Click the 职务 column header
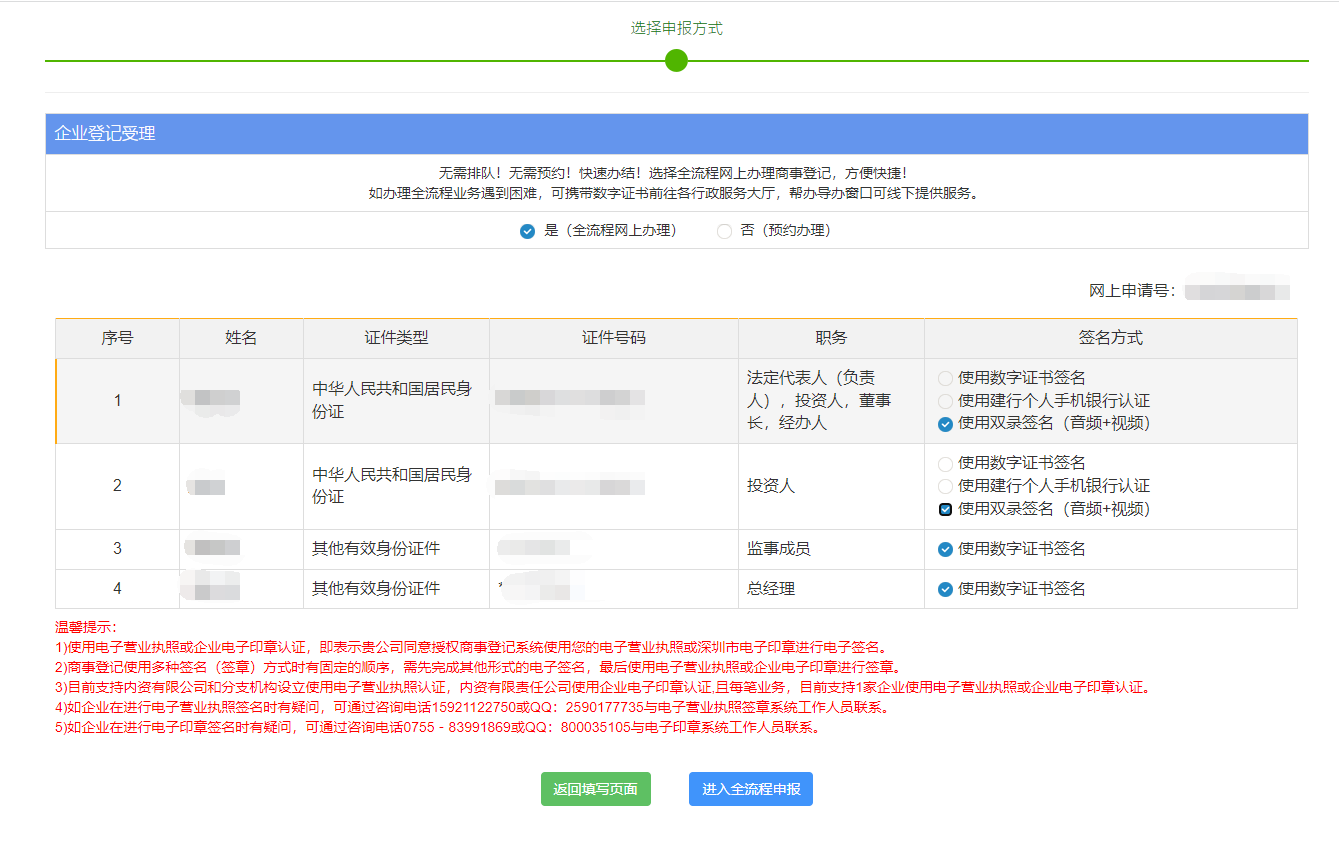Screen dimensions: 1339x844 pyautogui.click(x=831, y=338)
